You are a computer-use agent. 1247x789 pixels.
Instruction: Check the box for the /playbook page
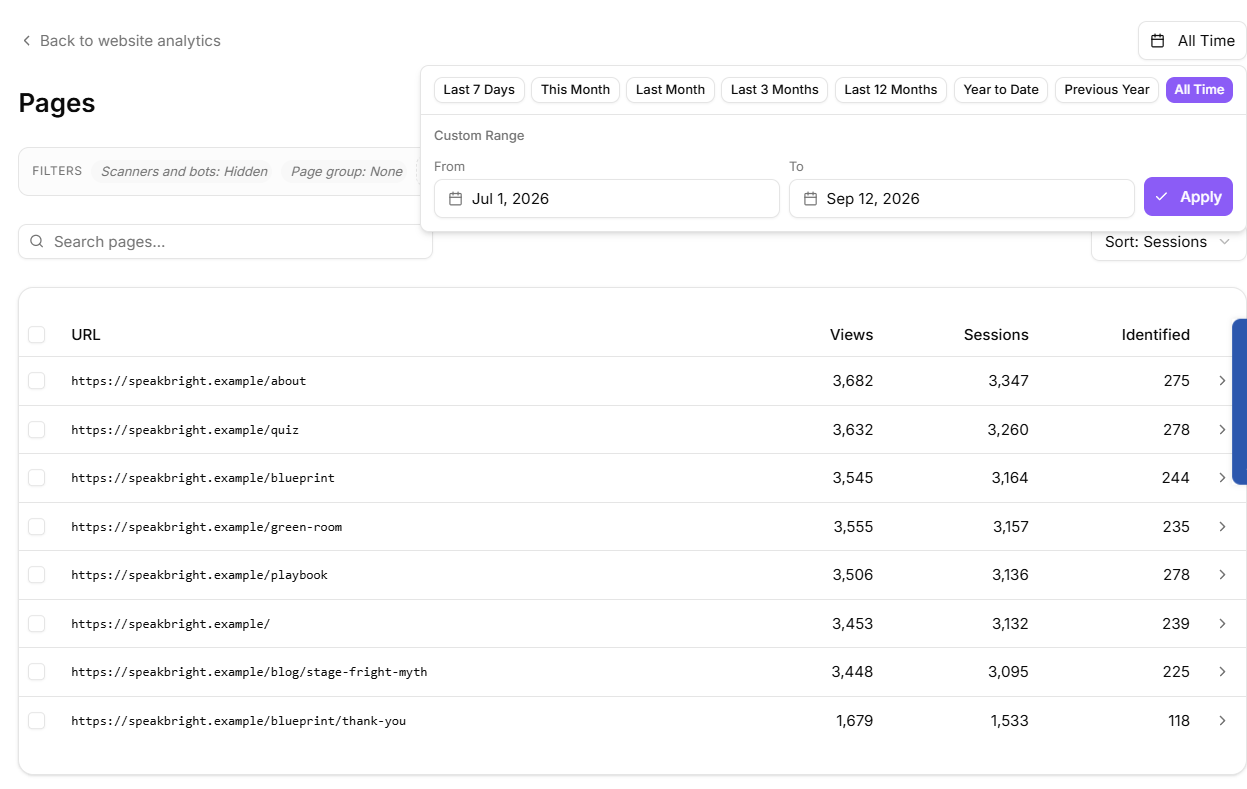pyautogui.click(x=37, y=575)
